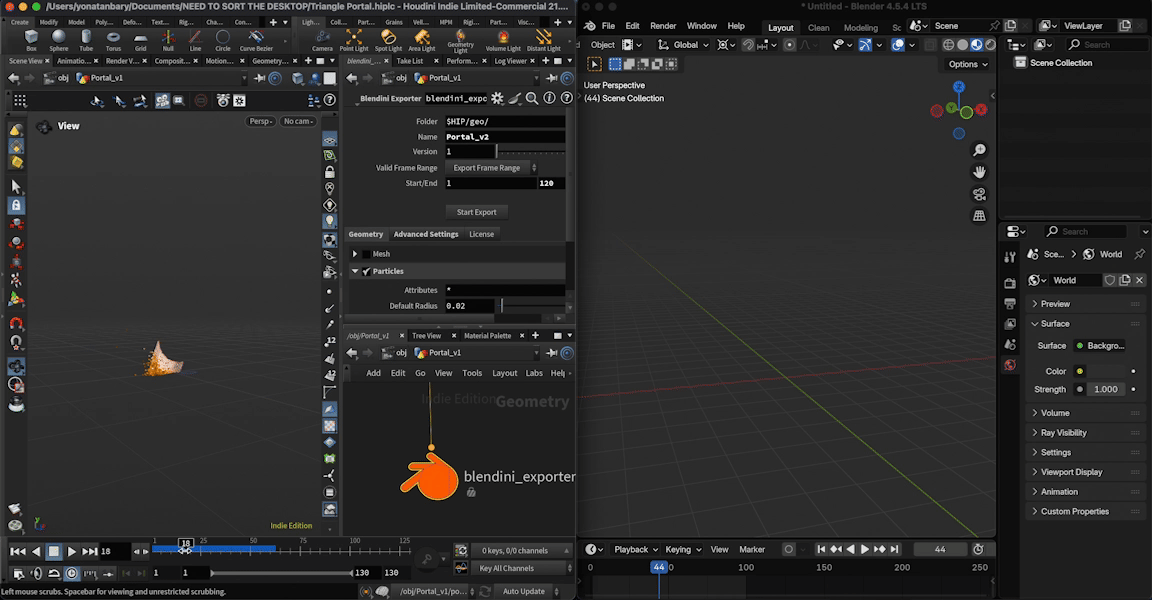Select the Sphere shelf tool
Viewport: 1152px width, 600px height.
pos(59,40)
